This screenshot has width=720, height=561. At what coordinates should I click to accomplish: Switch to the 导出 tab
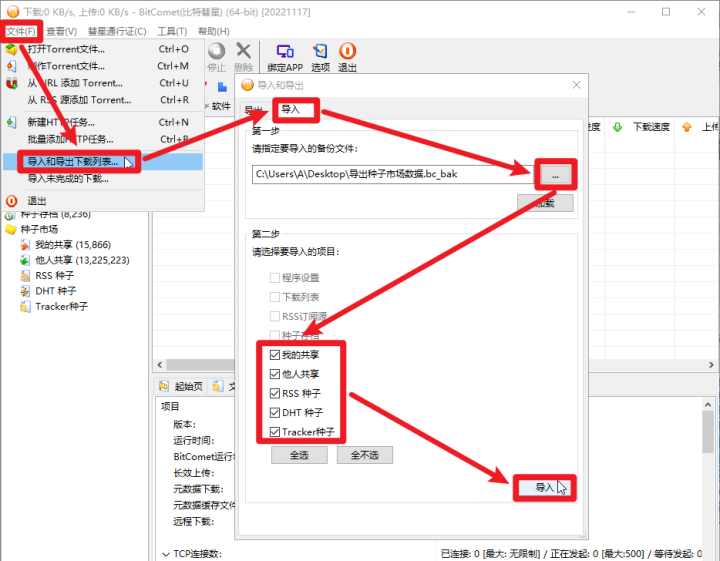click(253, 110)
